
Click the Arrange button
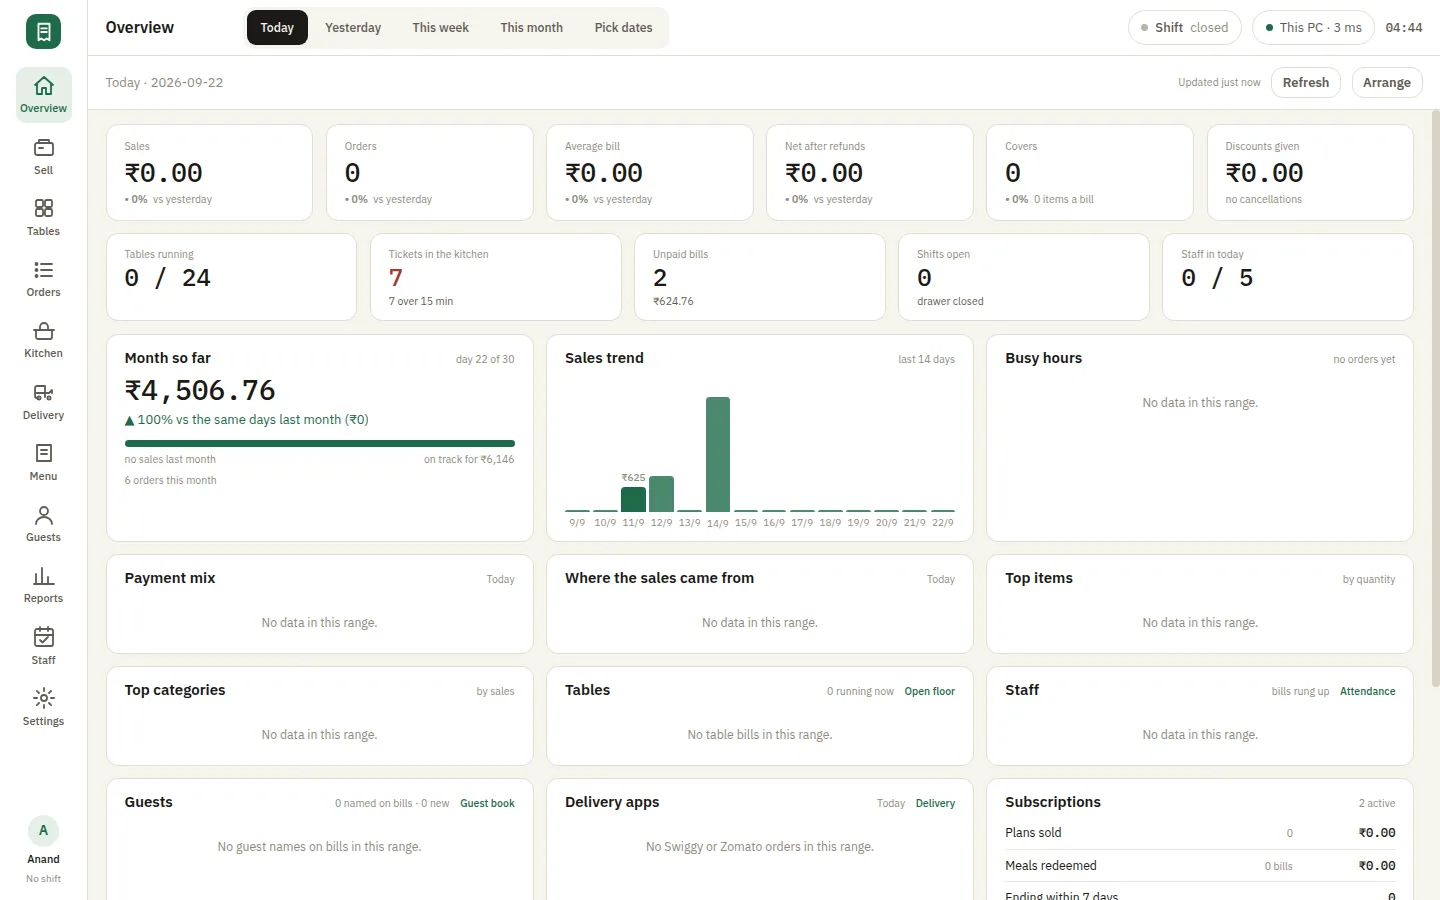click(1386, 83)
